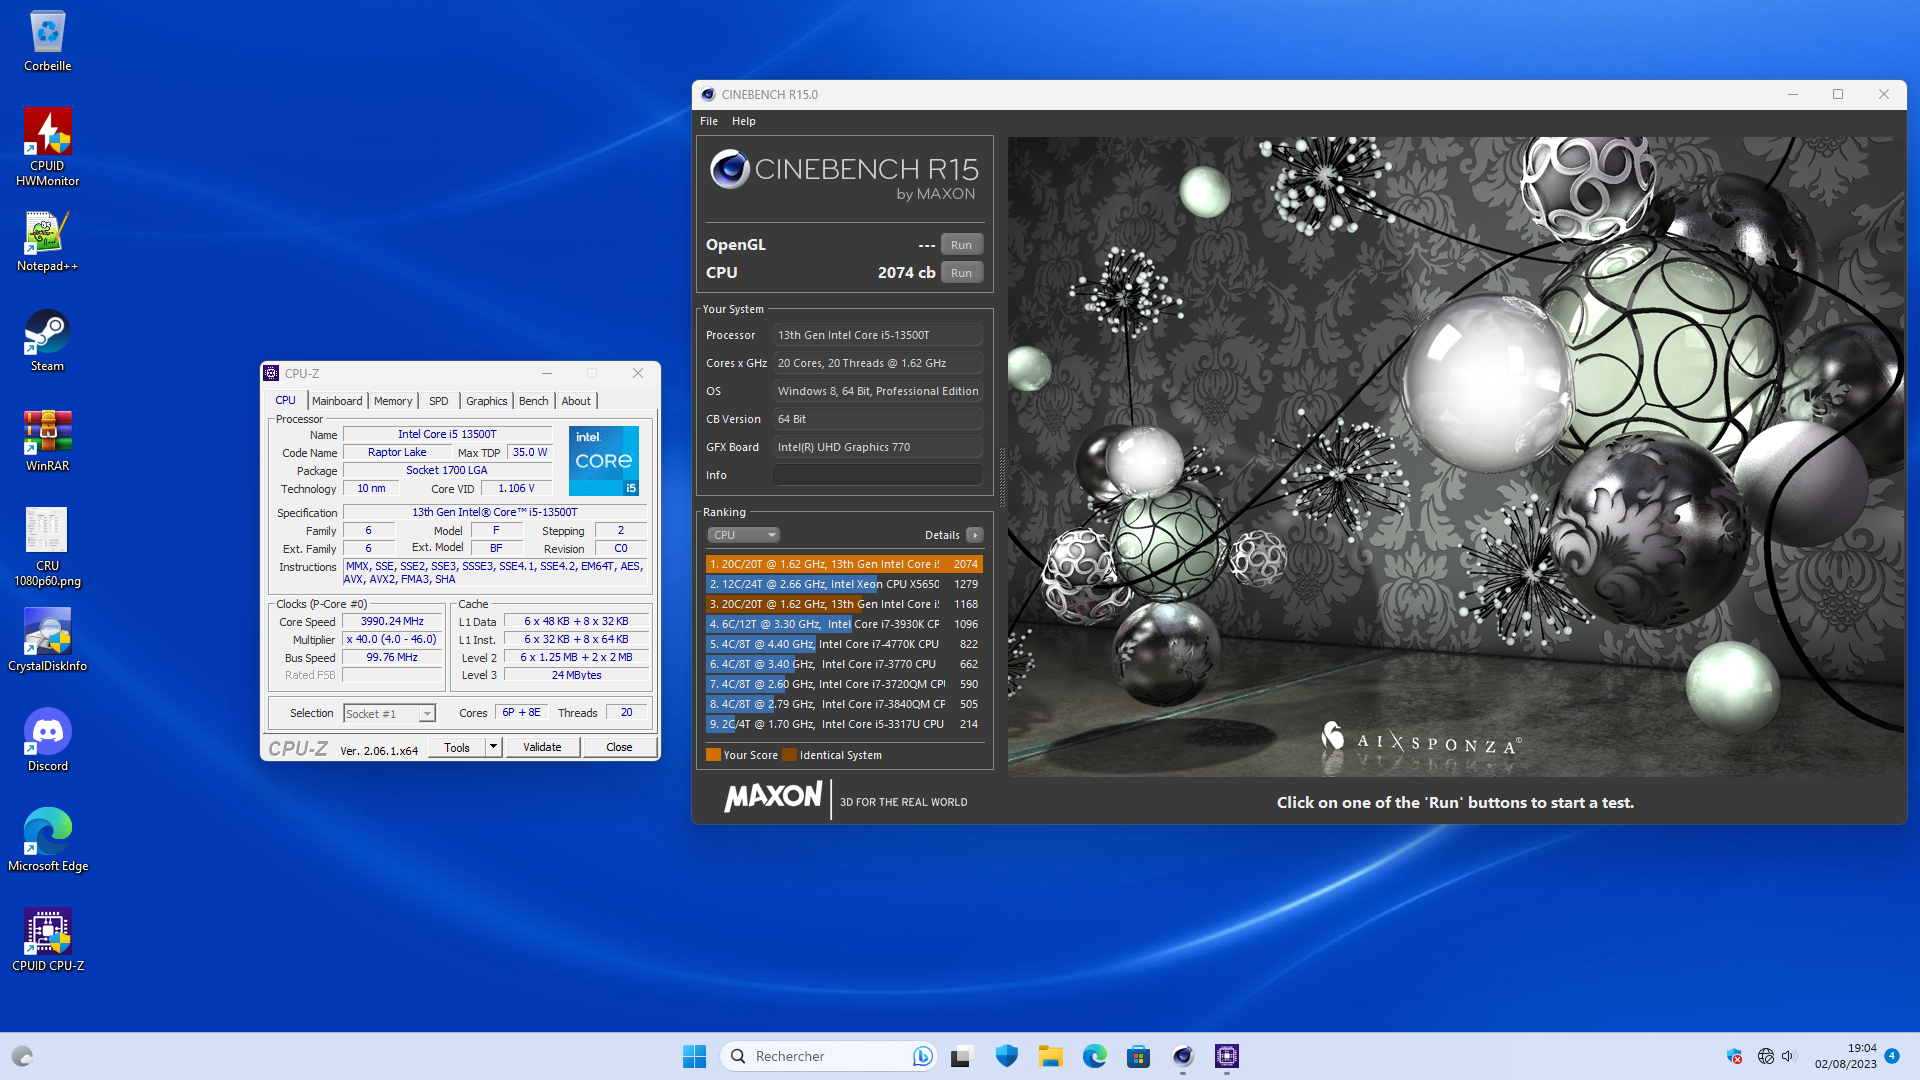Click the Windows Start button
The height and width of the screenshot is (1080, 1920).
[x=694, y=1056]
